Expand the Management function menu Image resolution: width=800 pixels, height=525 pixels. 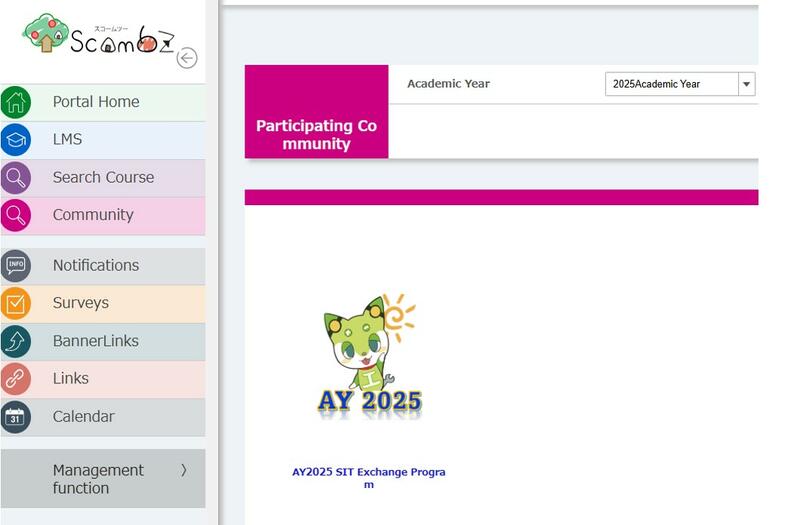(x=183, y=470)
